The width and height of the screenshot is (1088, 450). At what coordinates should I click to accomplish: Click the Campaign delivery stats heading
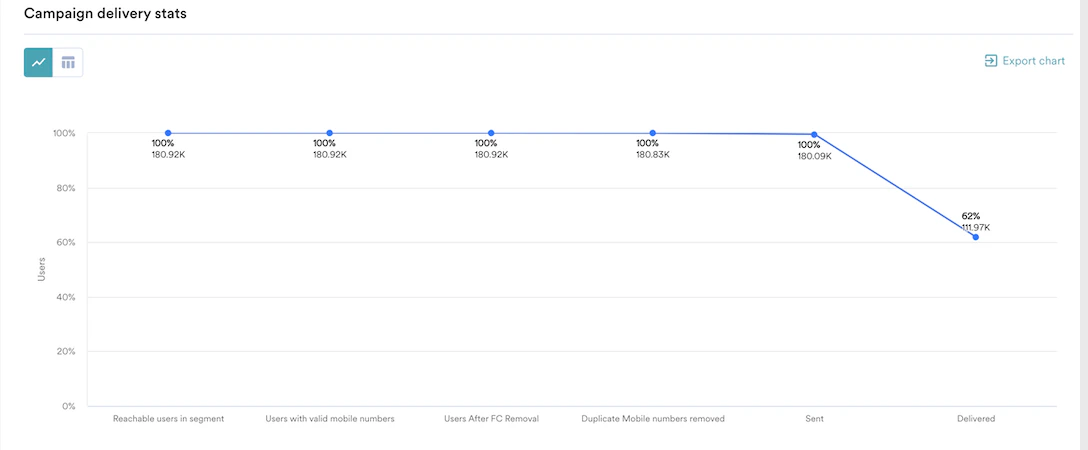(105, 13)
